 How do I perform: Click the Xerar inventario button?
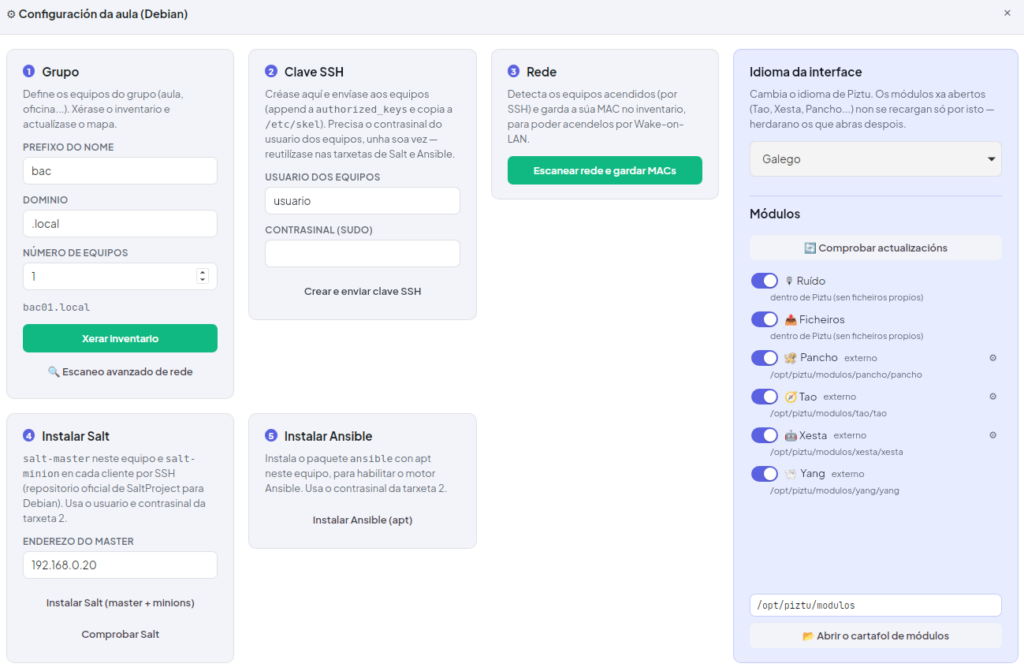(120, 338)
